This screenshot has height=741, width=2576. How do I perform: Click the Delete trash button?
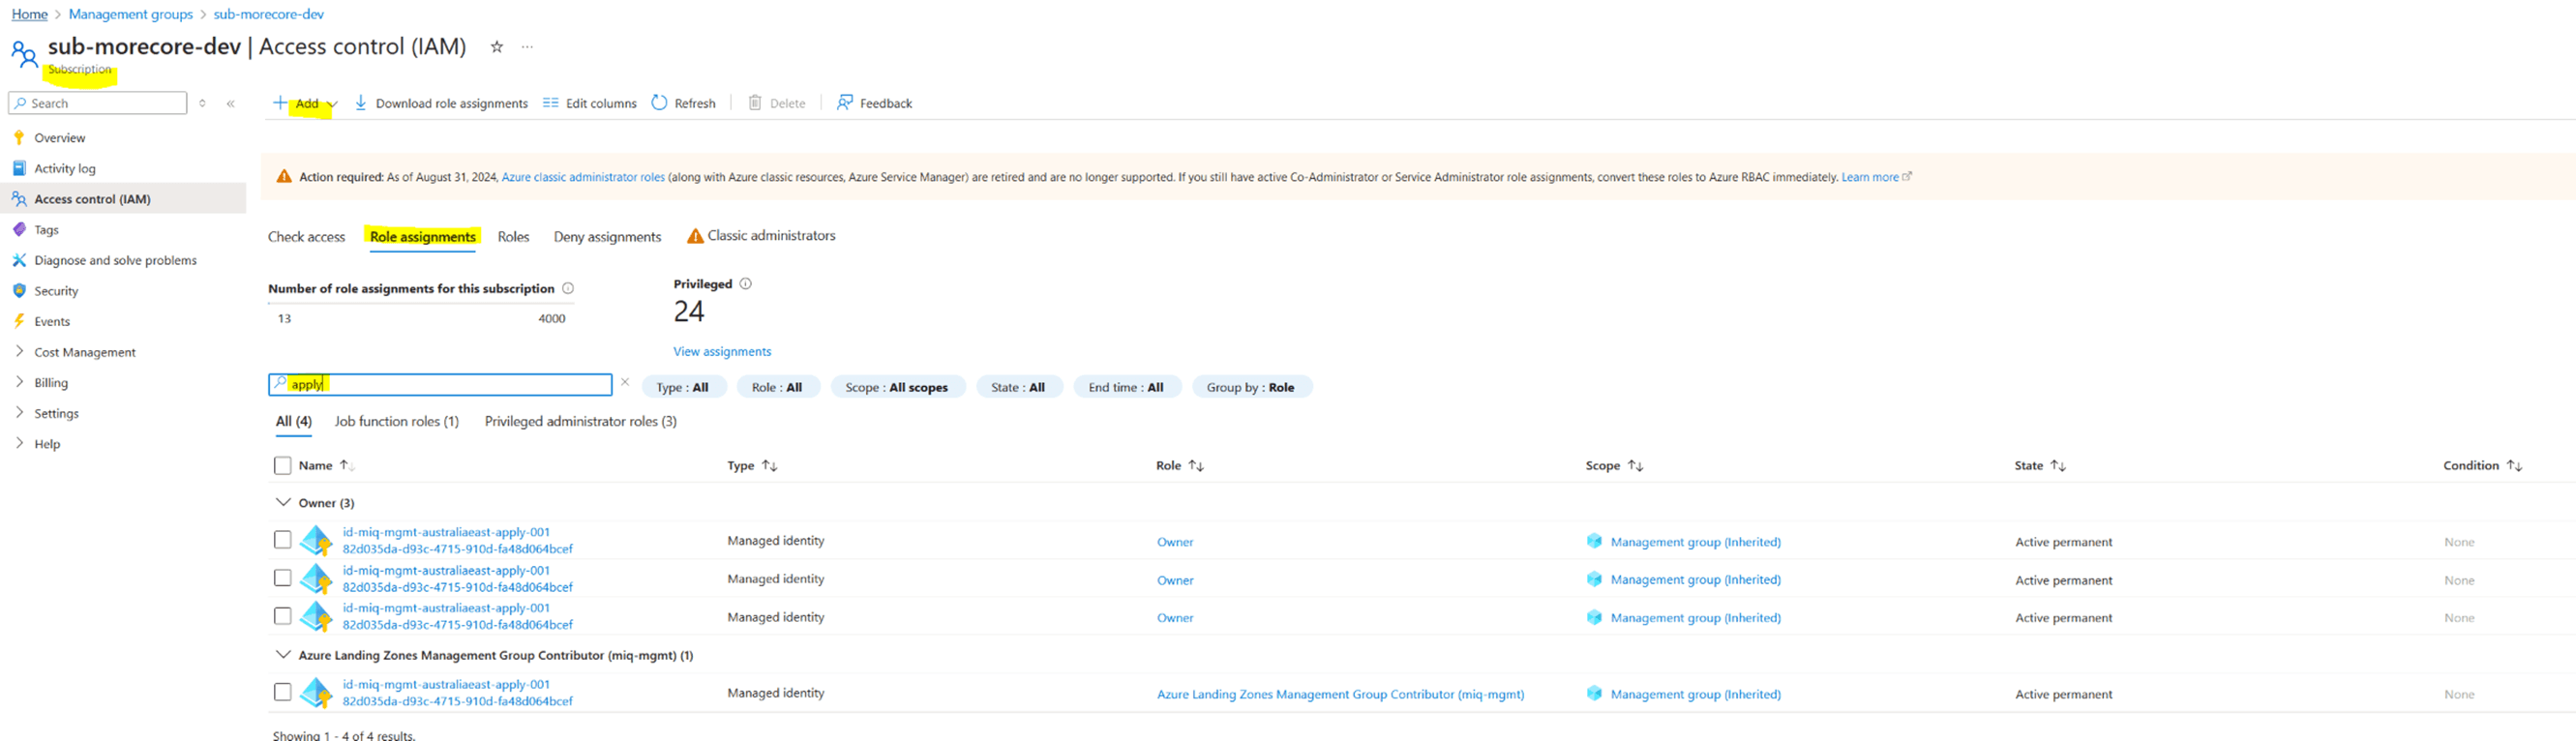click(x=777, y=103)
